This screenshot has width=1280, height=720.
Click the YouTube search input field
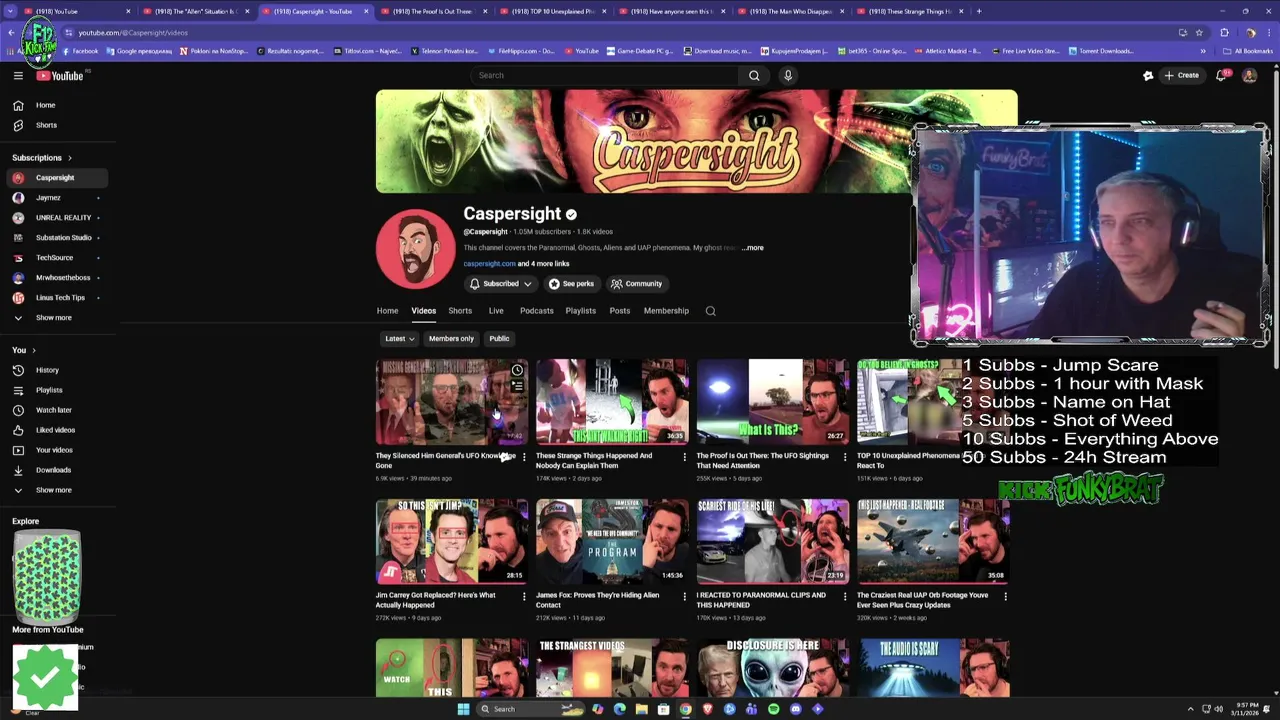click(605, 75)
